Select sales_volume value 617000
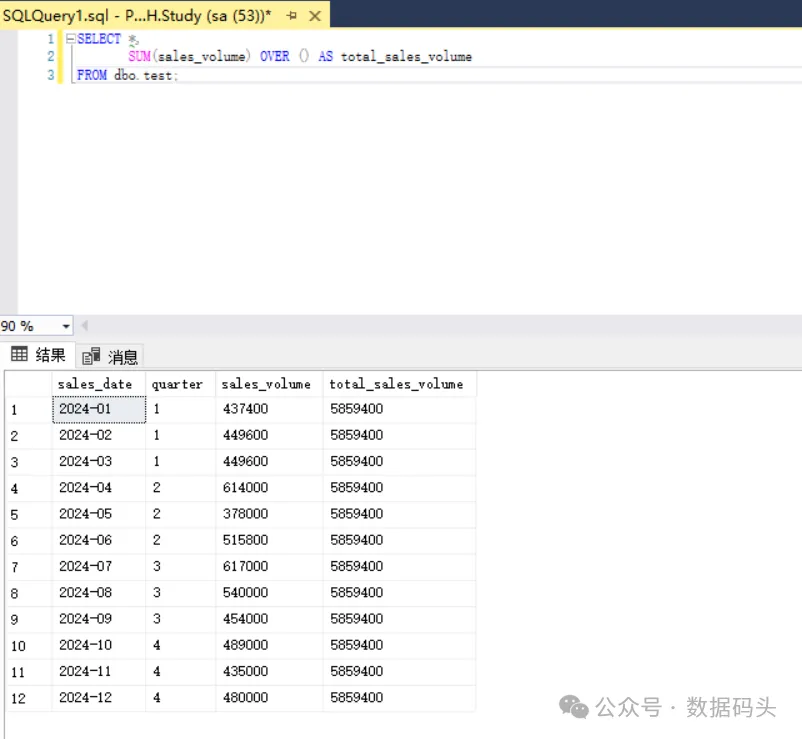 [269, 567]
